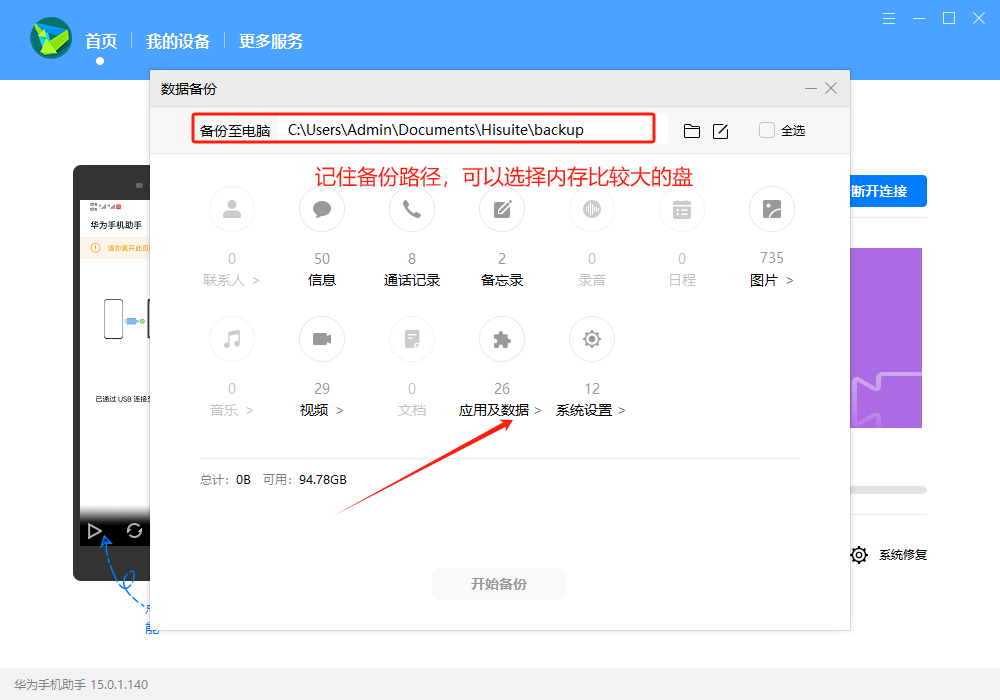Select the Pictures (图片) icon
This screenshot has height=700, width=1000.
coord(772,209)
